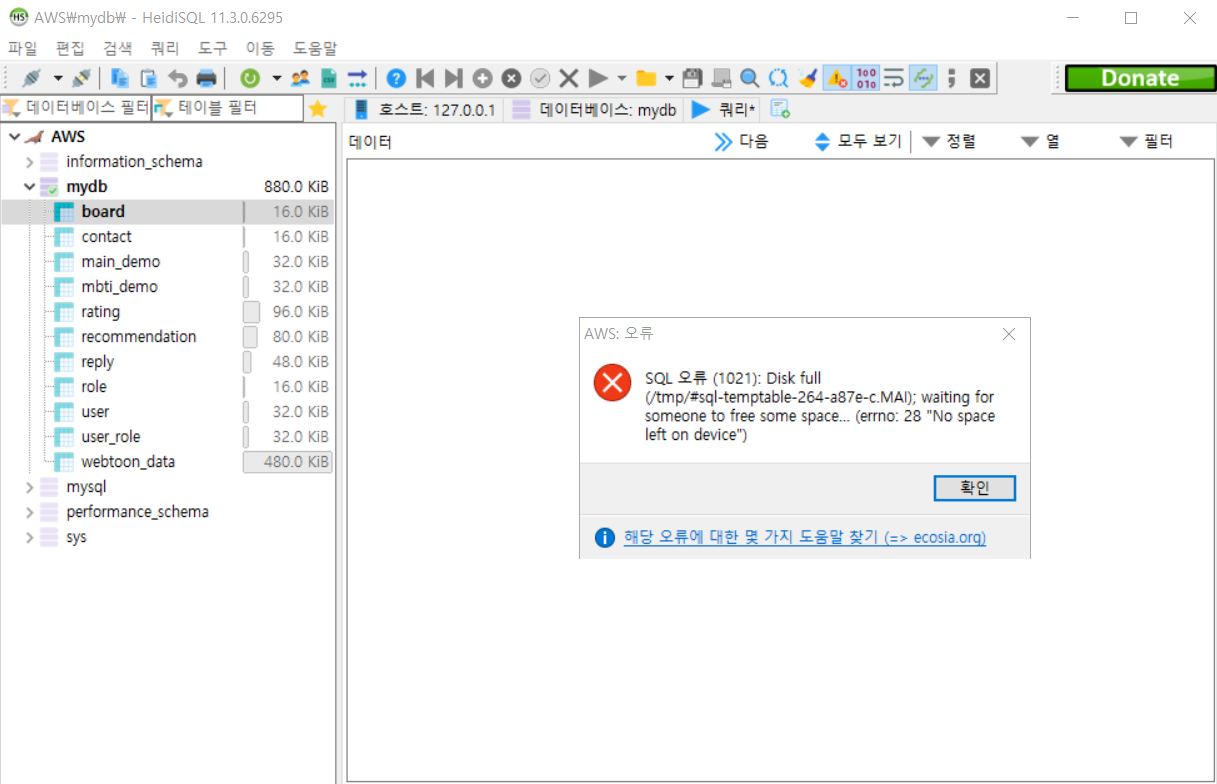Image resolution: width=1217 pixels, height=784 pixels.
Task: Click the yellow favorites star icon
Action: [318, 108]
